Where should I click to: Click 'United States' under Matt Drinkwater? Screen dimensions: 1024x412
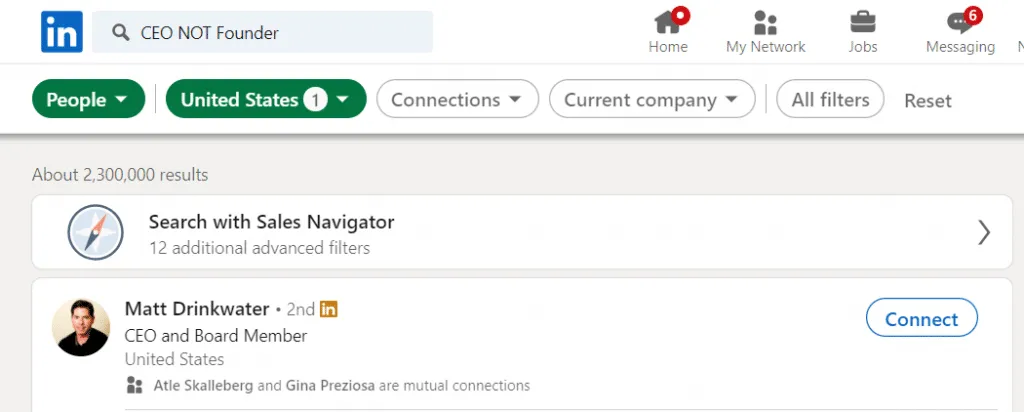click(x=174, y=360)
